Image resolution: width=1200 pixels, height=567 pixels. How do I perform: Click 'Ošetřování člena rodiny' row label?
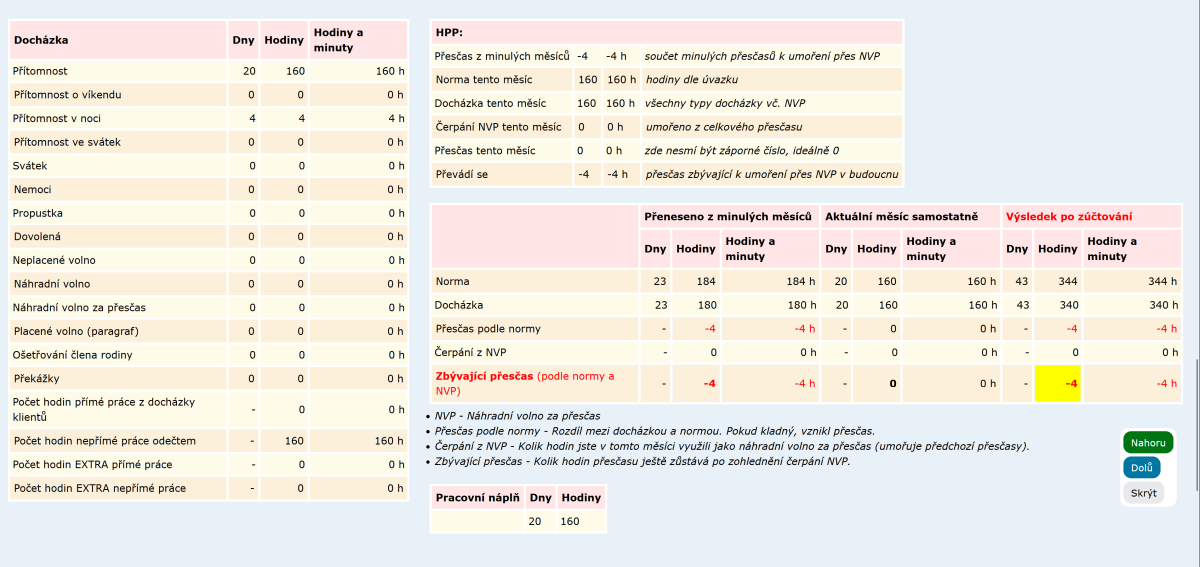[73, 355]
